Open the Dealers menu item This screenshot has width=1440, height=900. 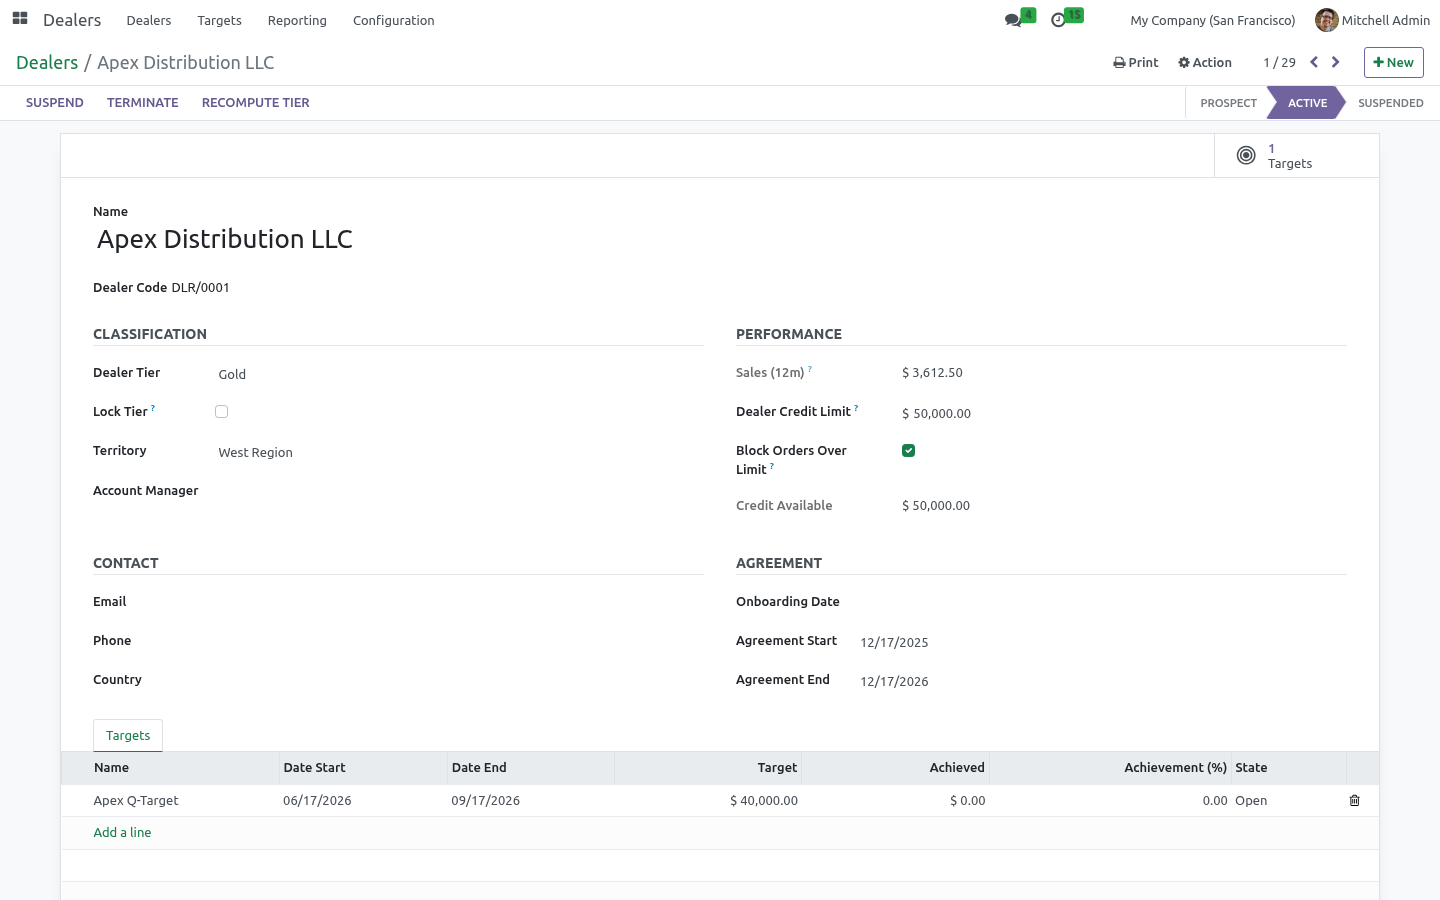149,20
